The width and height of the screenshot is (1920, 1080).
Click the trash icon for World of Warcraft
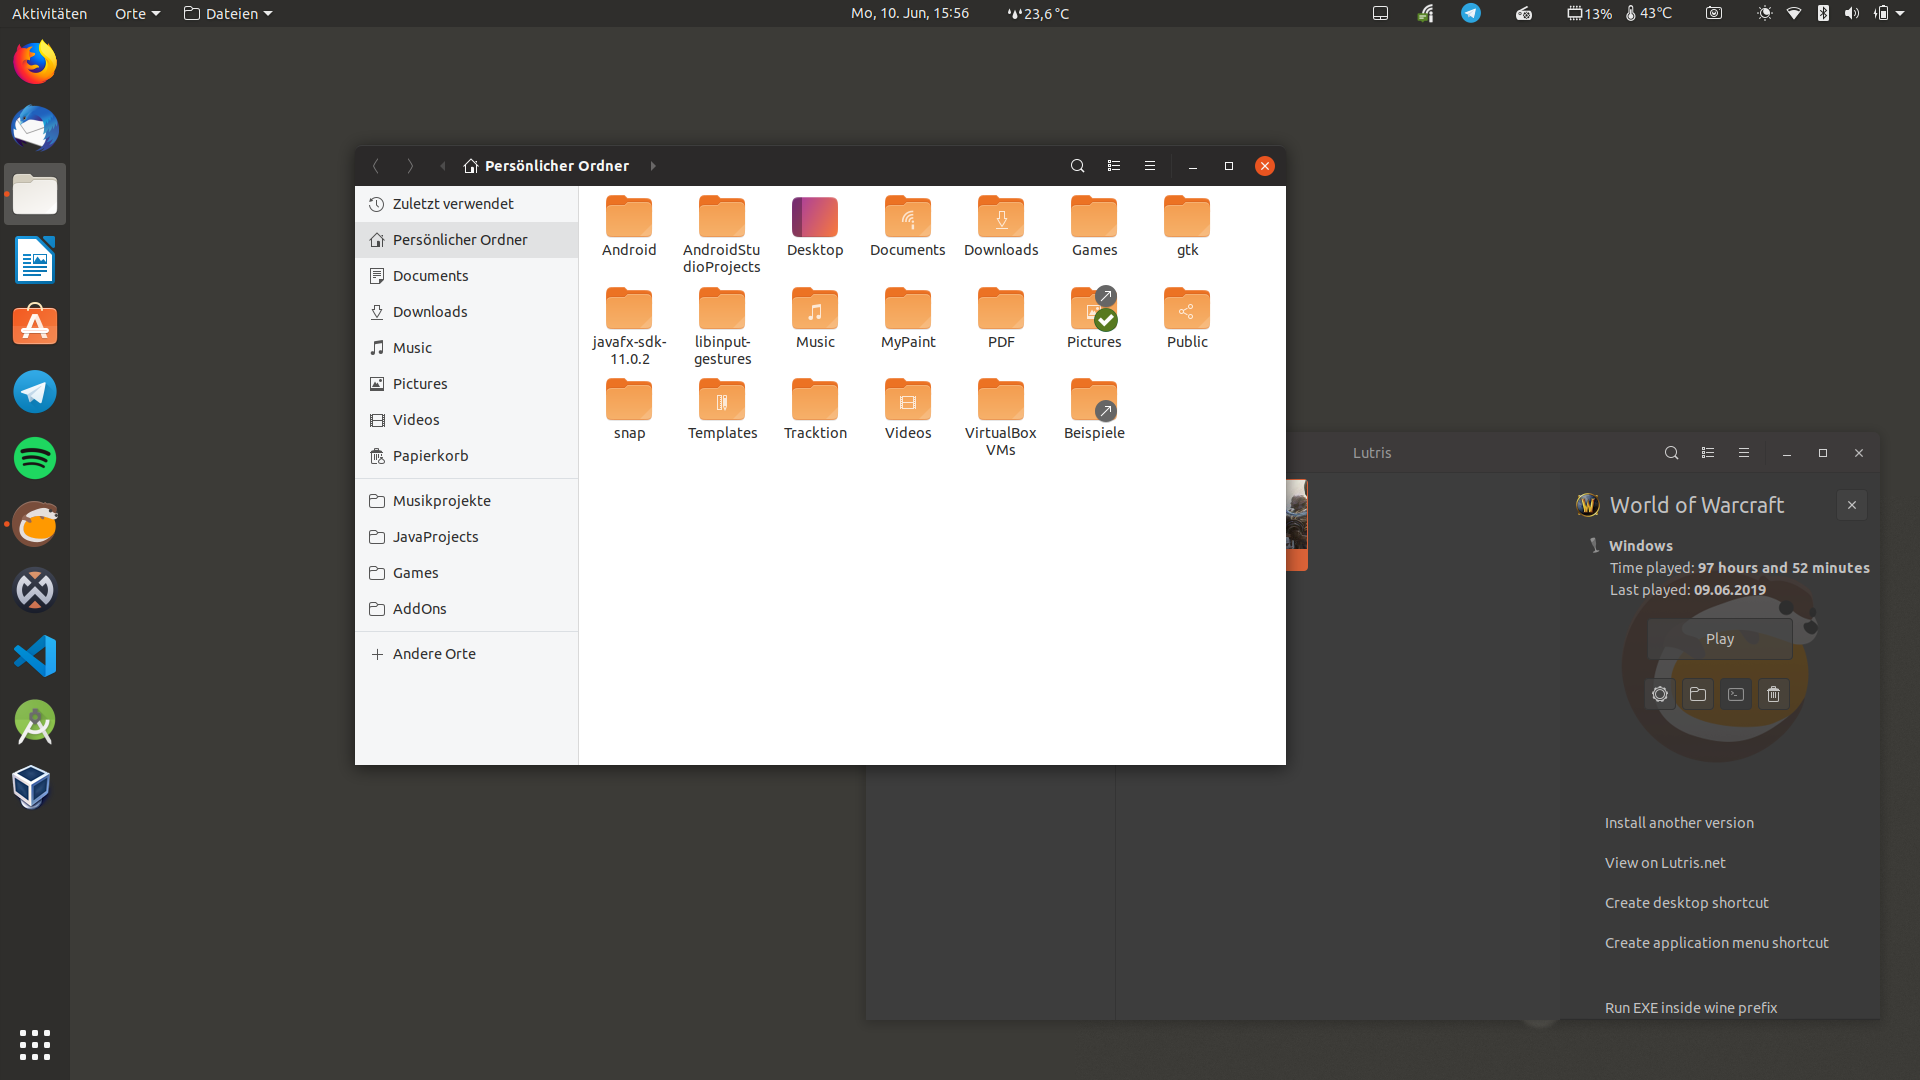[1774, 694]
